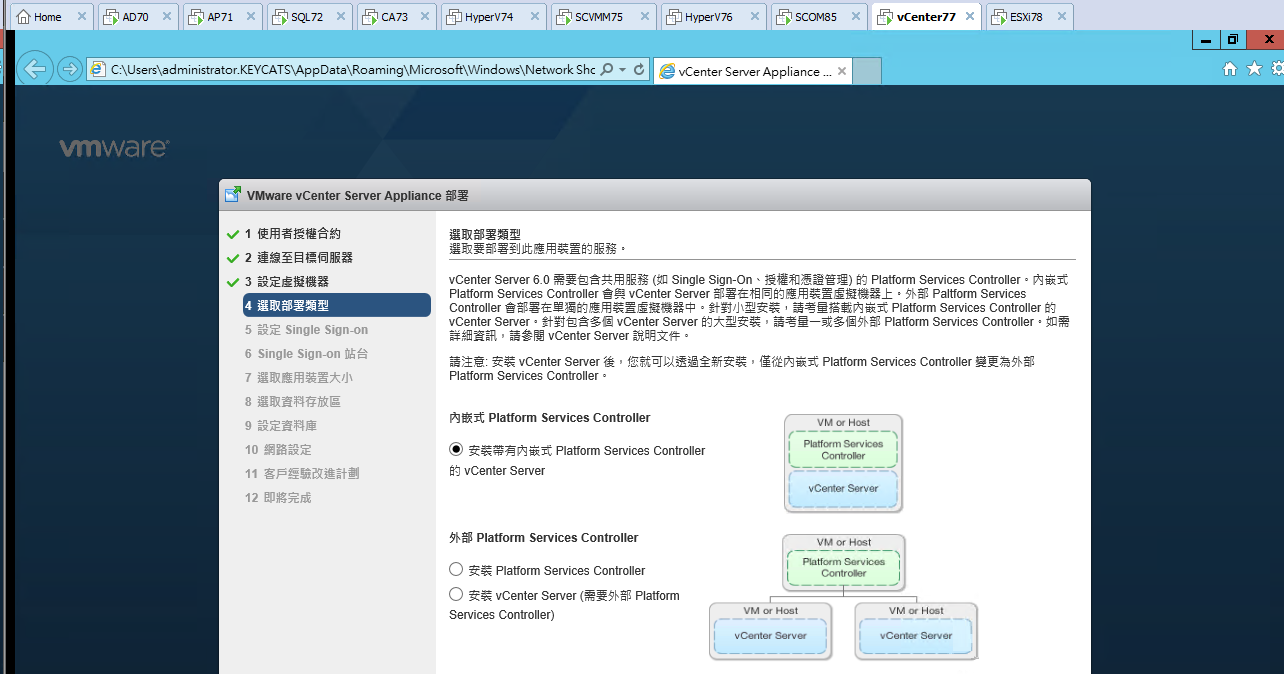
Task: Select step 4 選取部署類型
Action: point(335,305)
